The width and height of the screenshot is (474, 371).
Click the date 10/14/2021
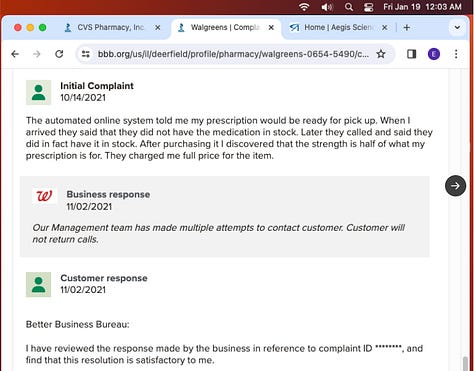[83, 98]
